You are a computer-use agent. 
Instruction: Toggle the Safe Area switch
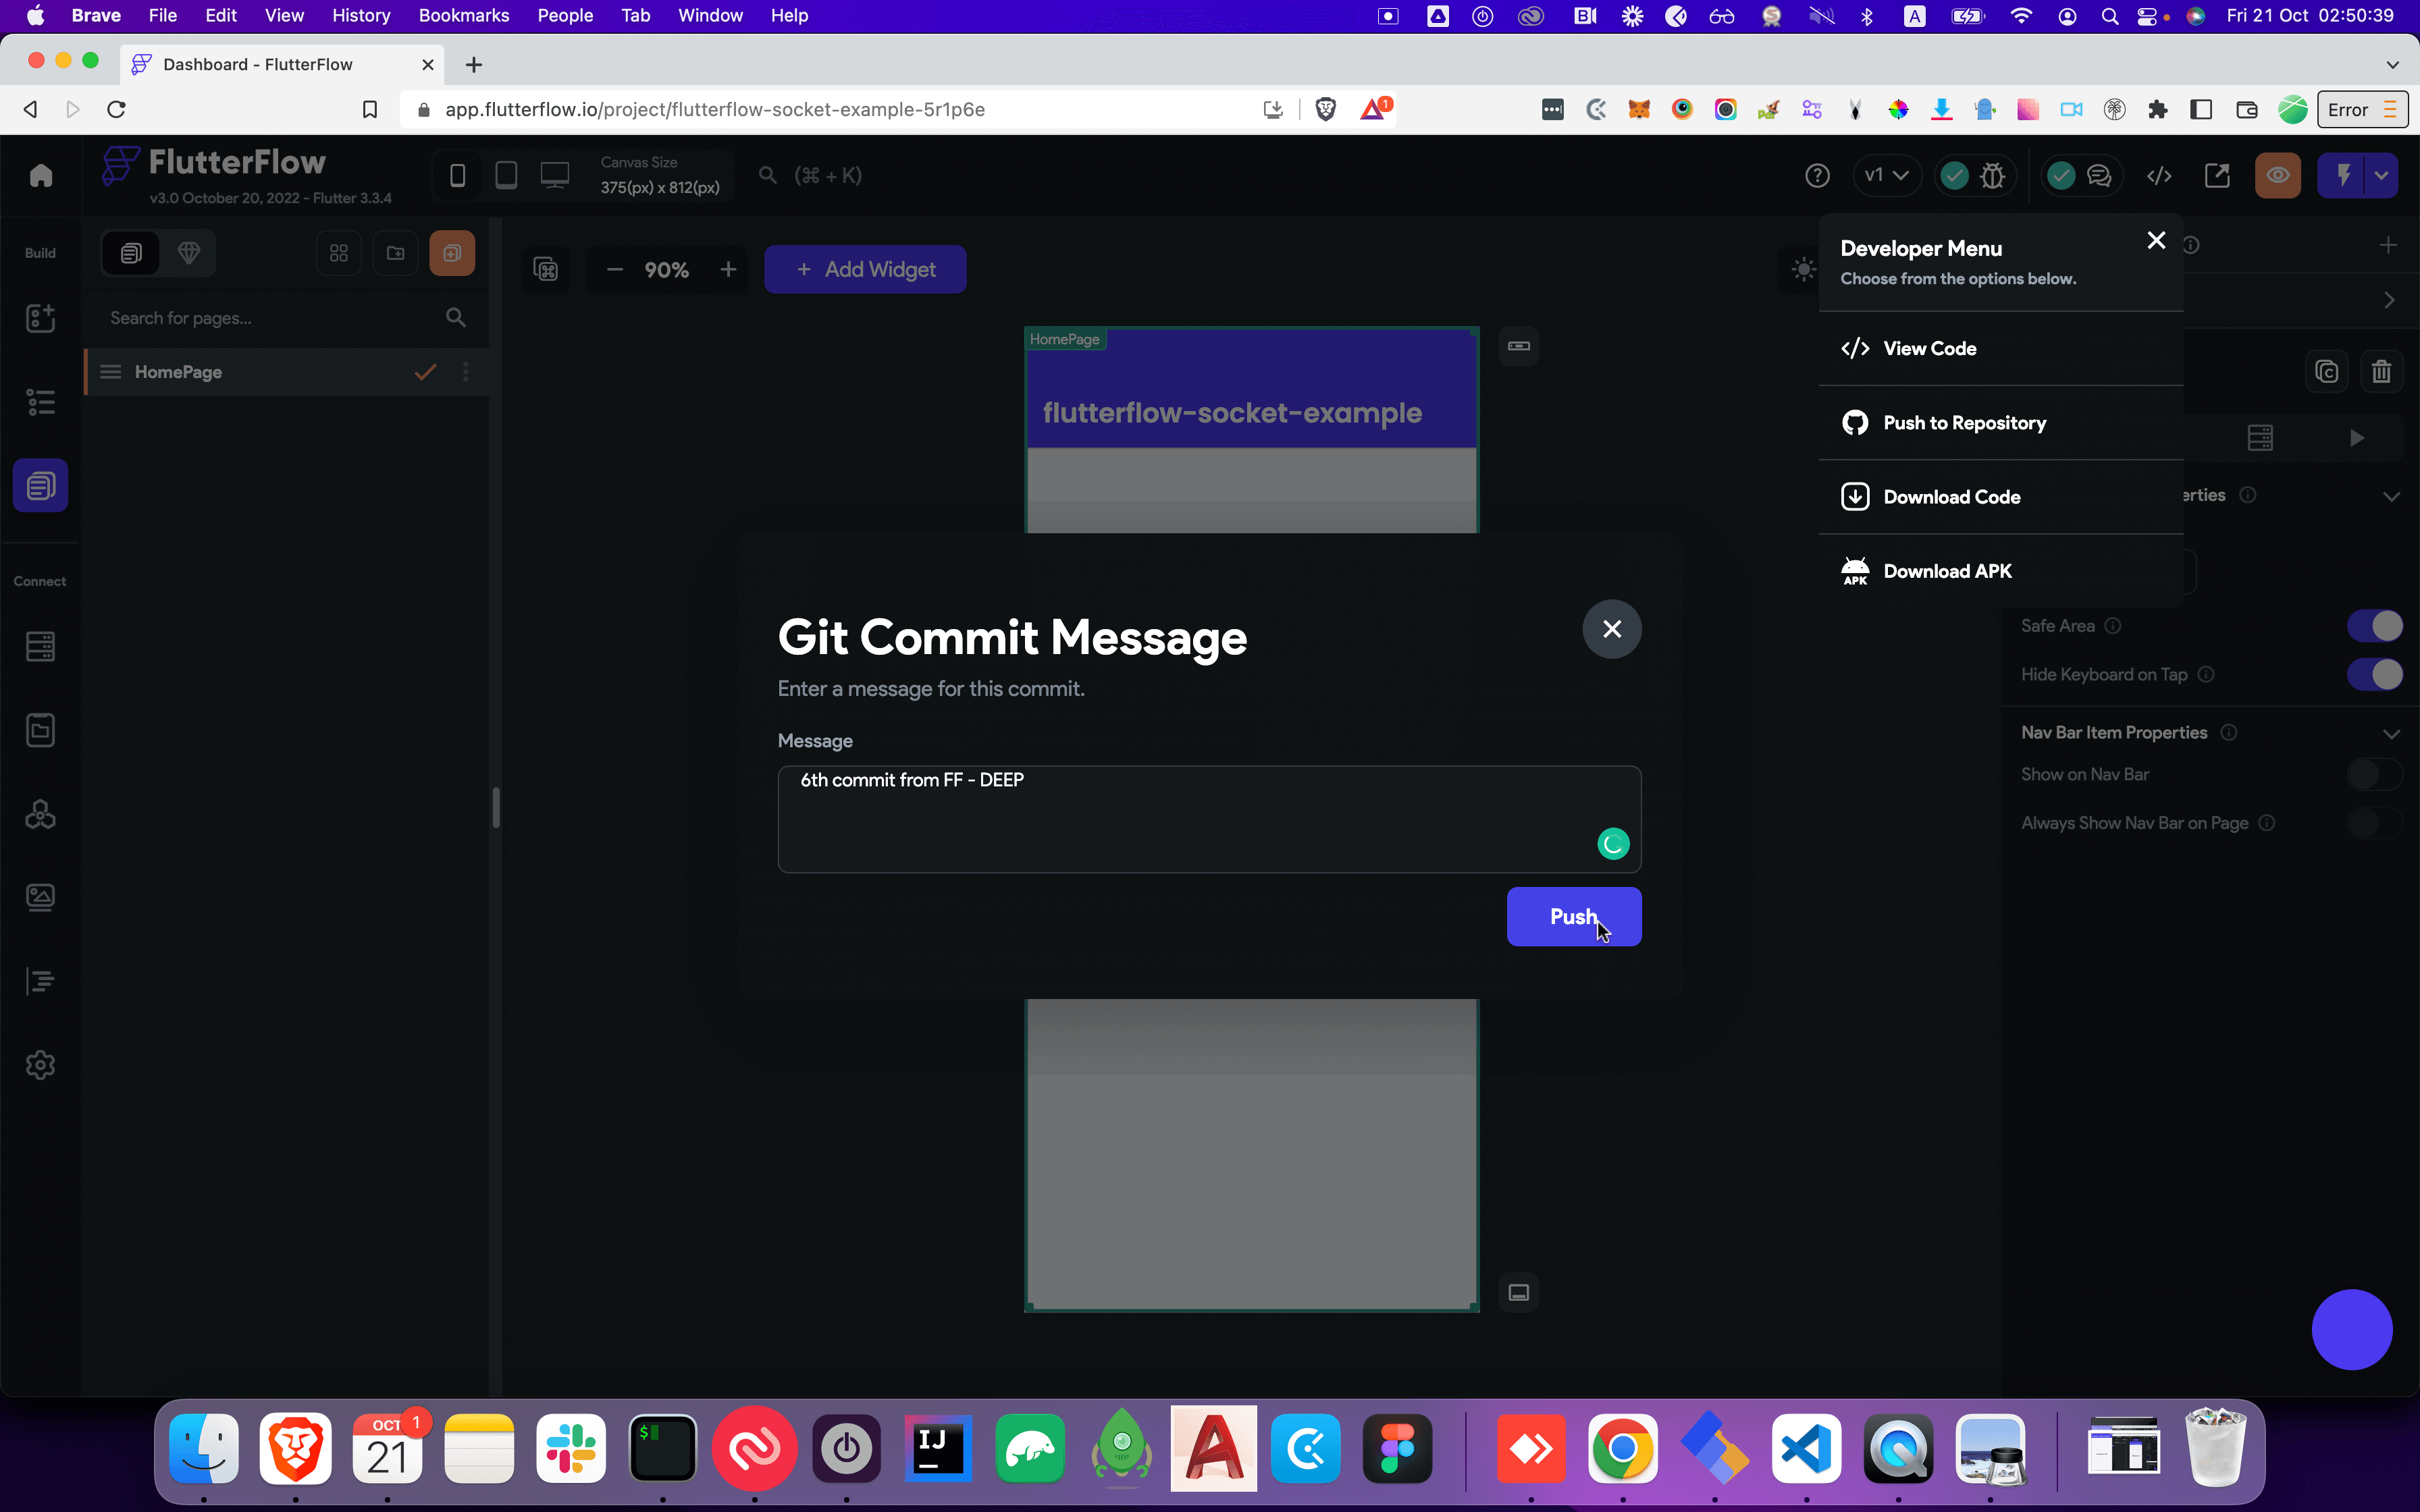pos(2374,626)
